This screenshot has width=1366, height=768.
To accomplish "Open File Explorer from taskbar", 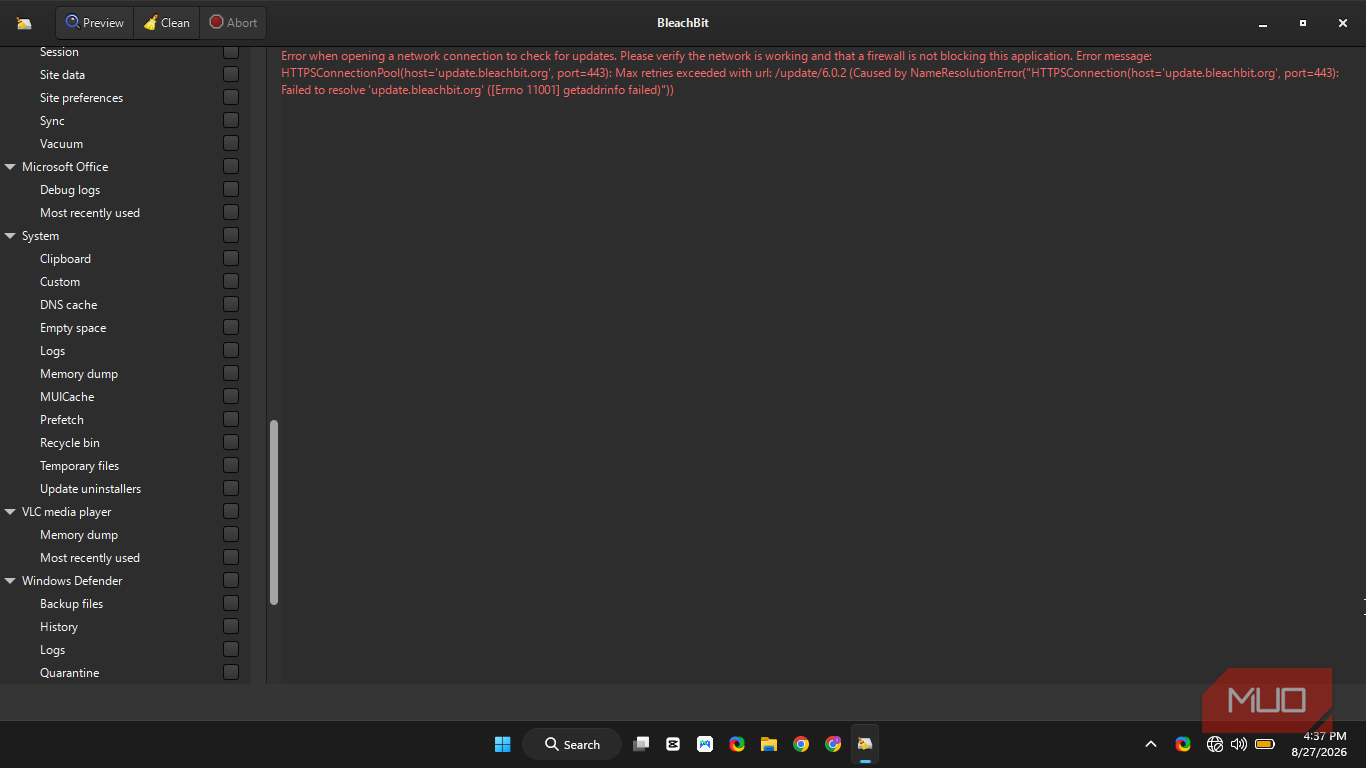I will (769, 744).
